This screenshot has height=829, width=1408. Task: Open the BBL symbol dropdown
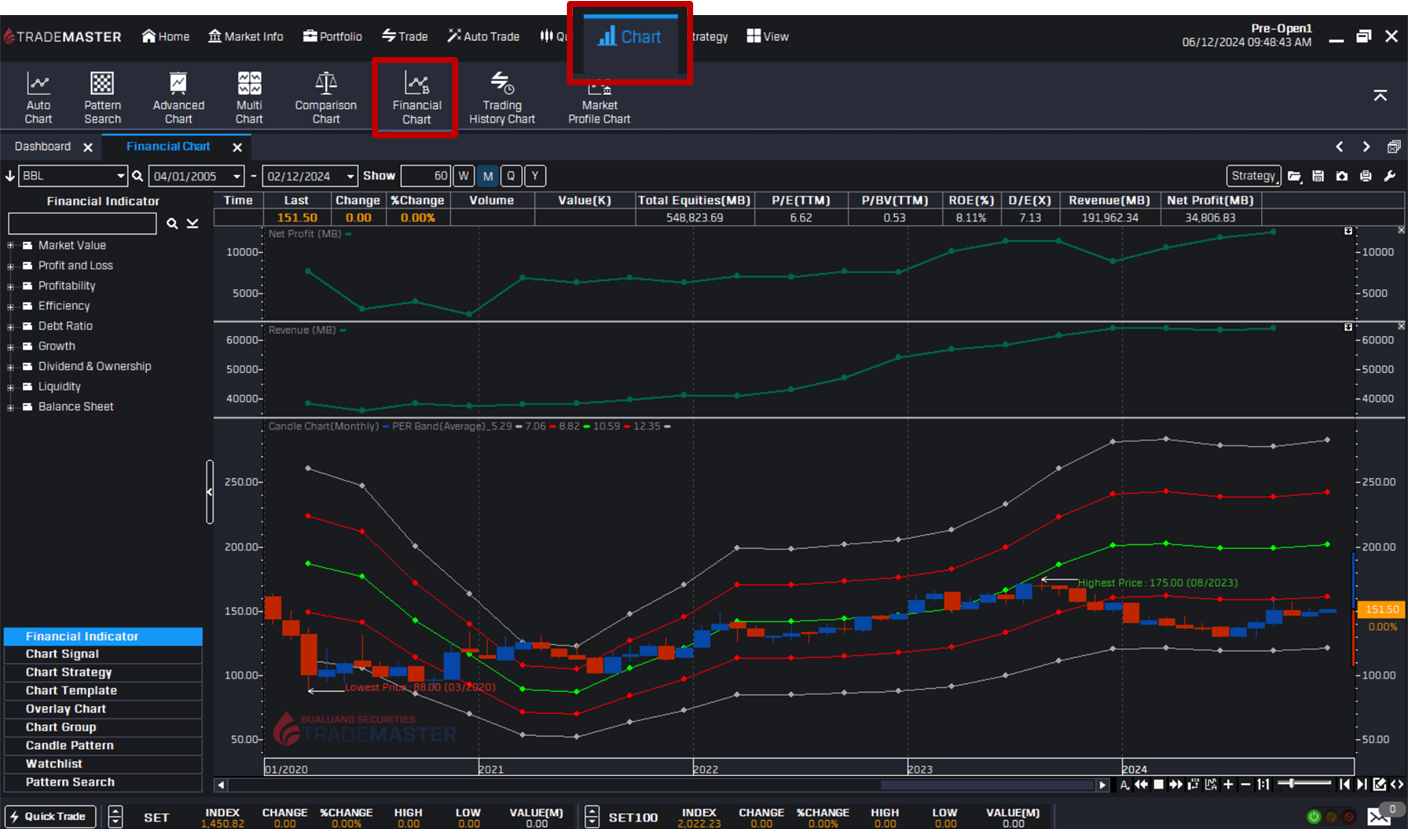pos(120,176)
